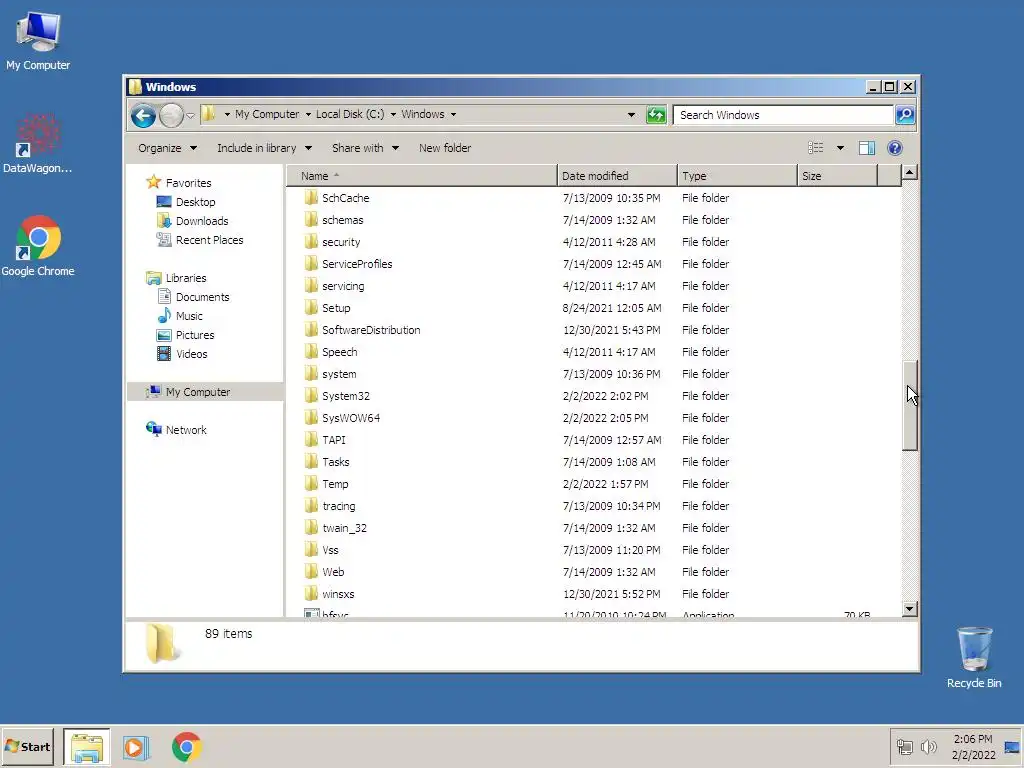Screen dimensions: 1024x768
Task: Select the SoftwareDistribution folder icon
Action: click(x=312, y=329)
